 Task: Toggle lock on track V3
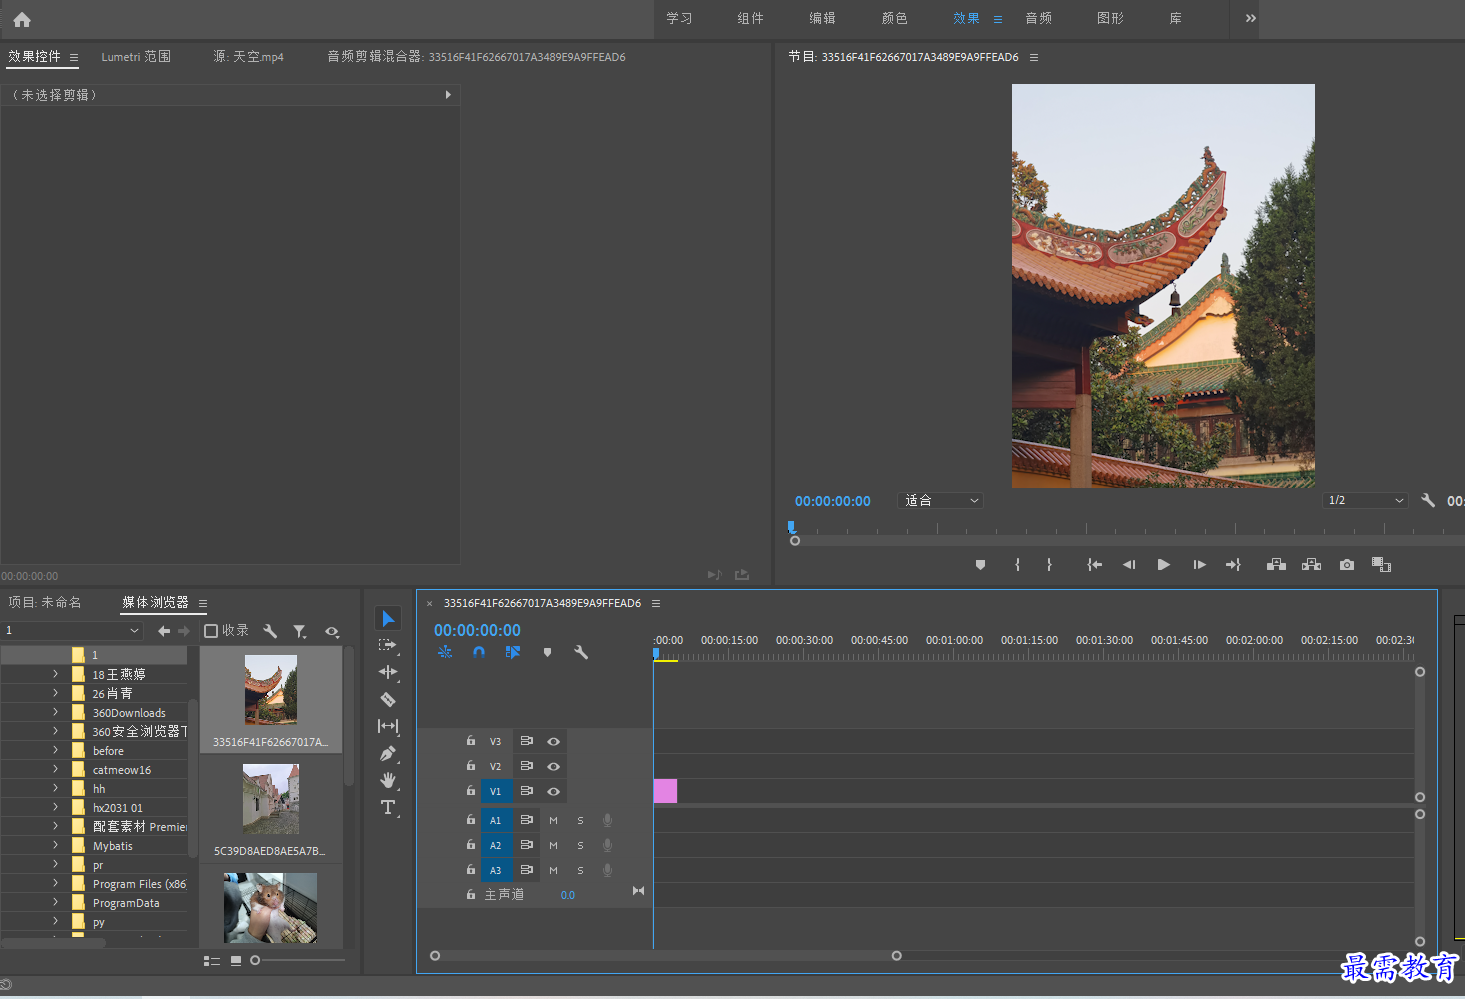(470, 741)
